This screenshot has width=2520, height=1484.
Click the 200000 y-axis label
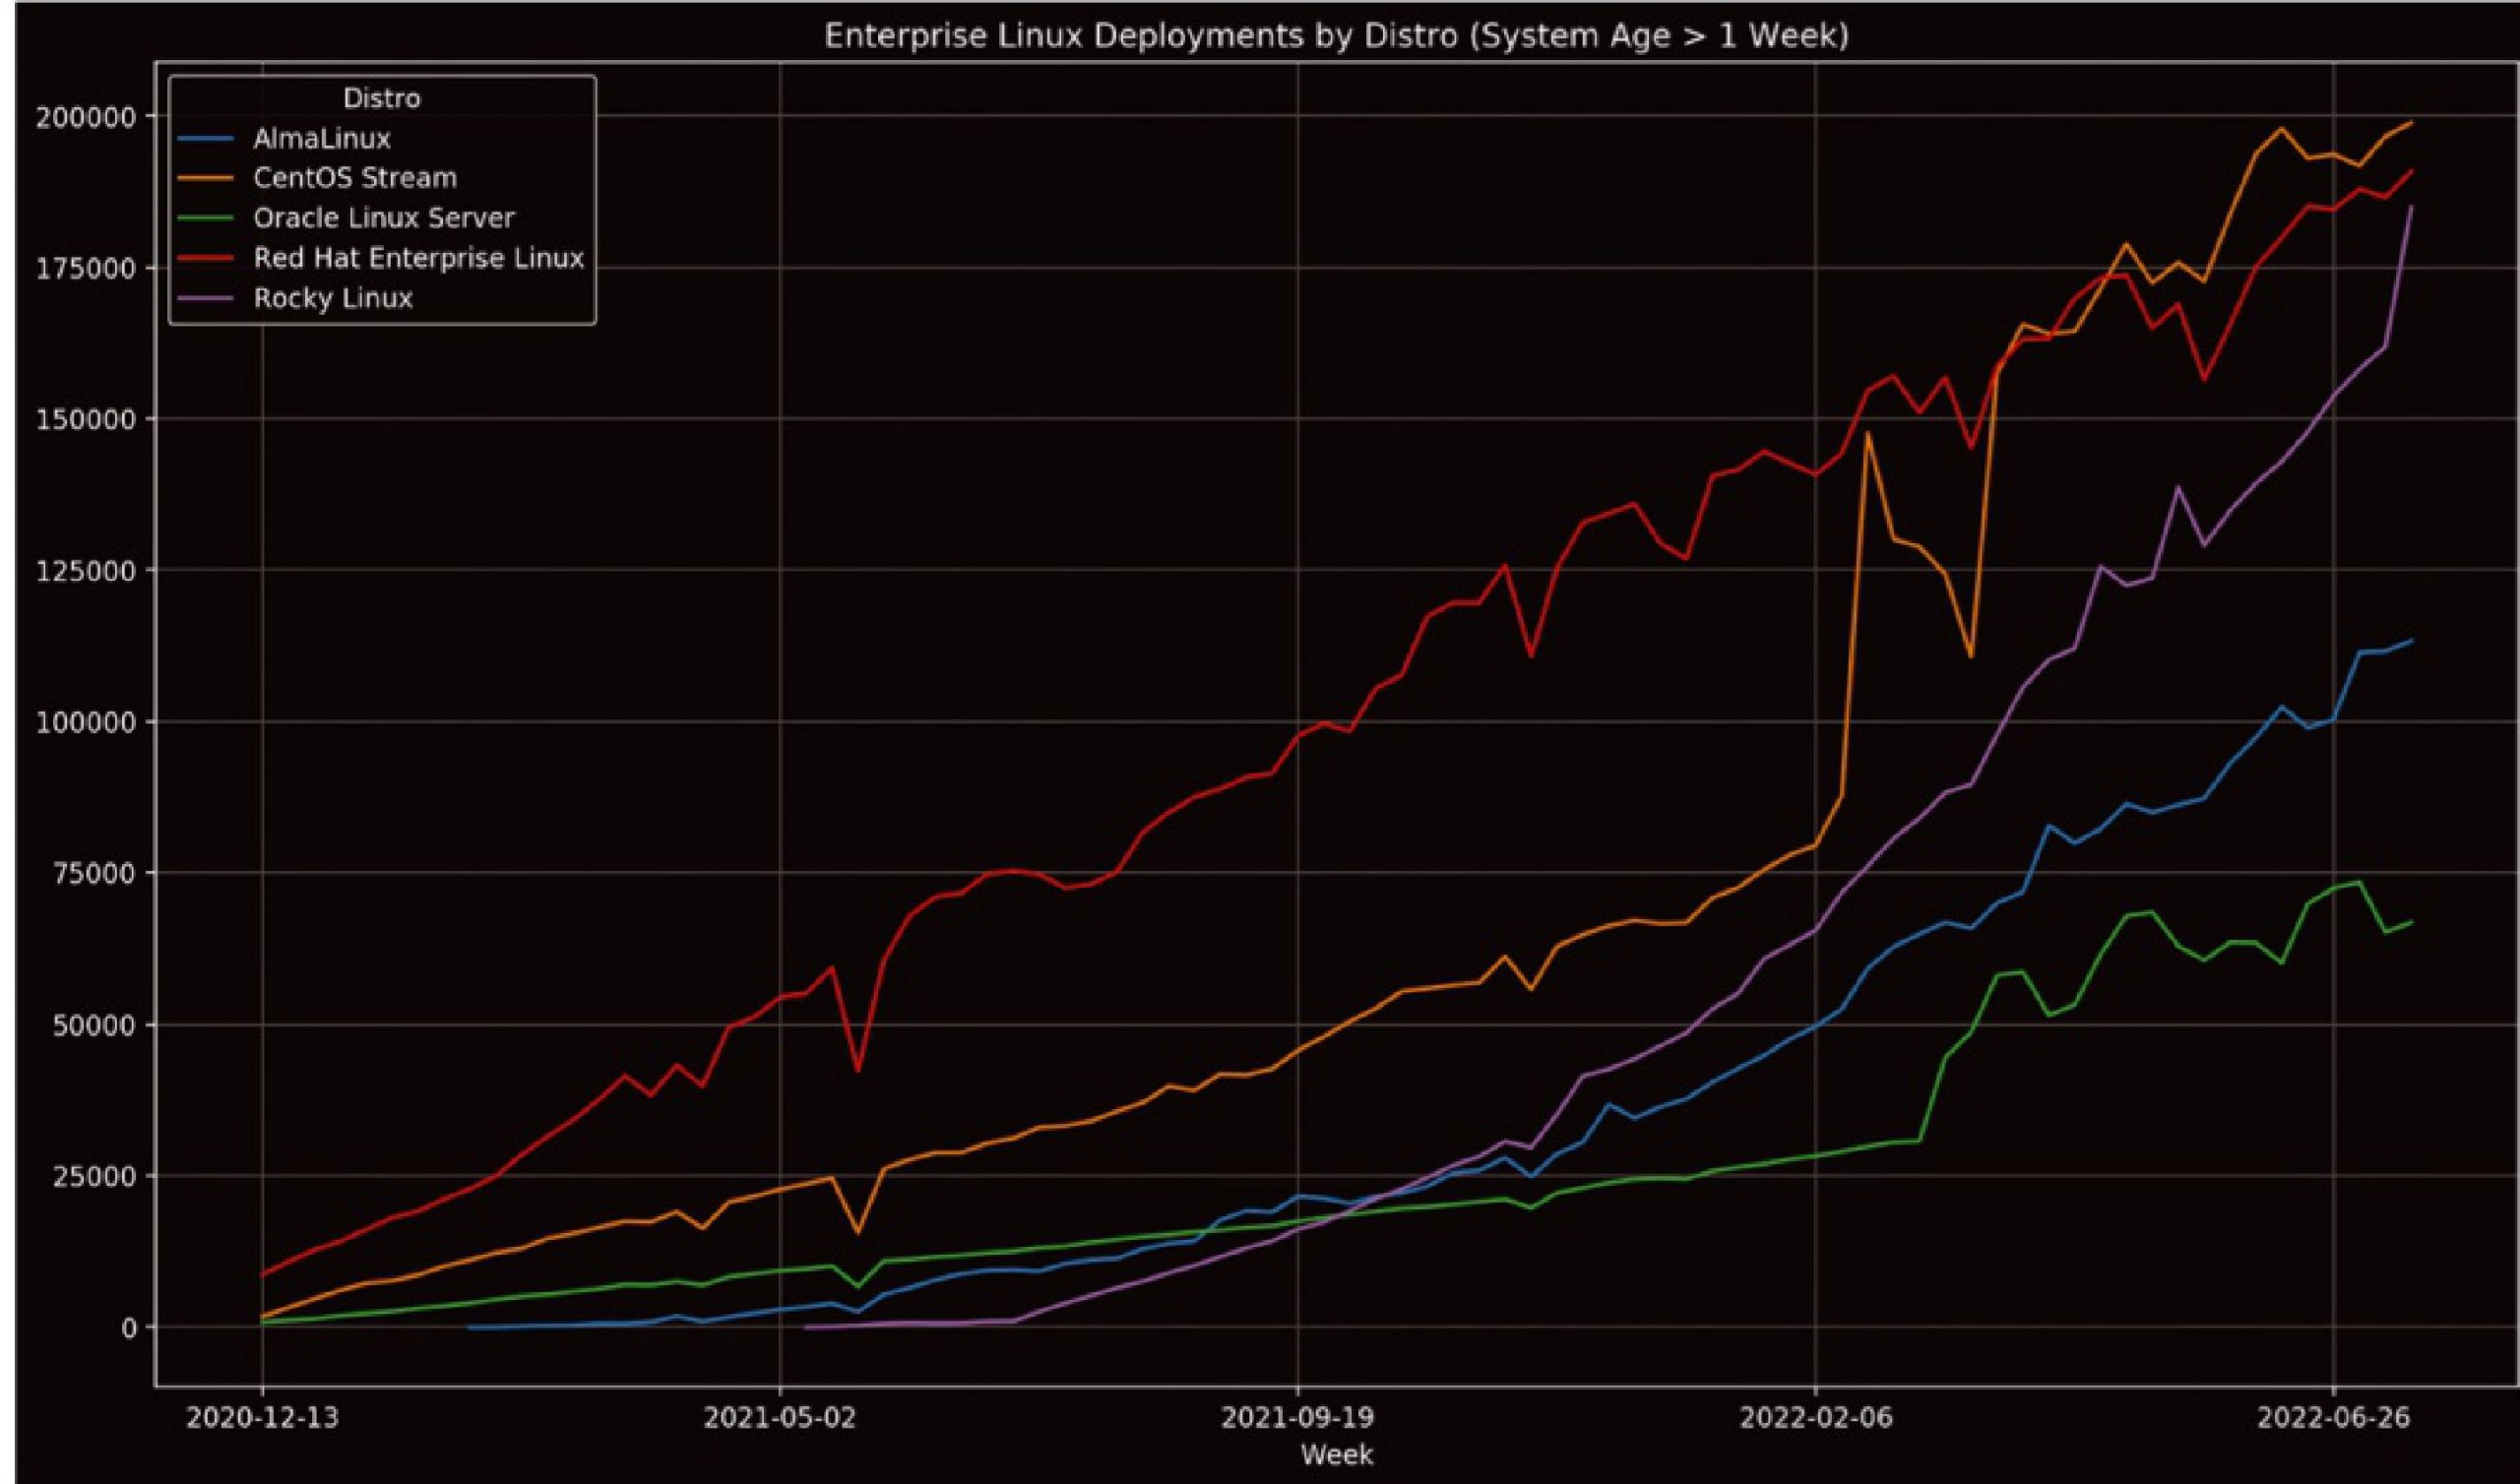click(x=85, y=117)
